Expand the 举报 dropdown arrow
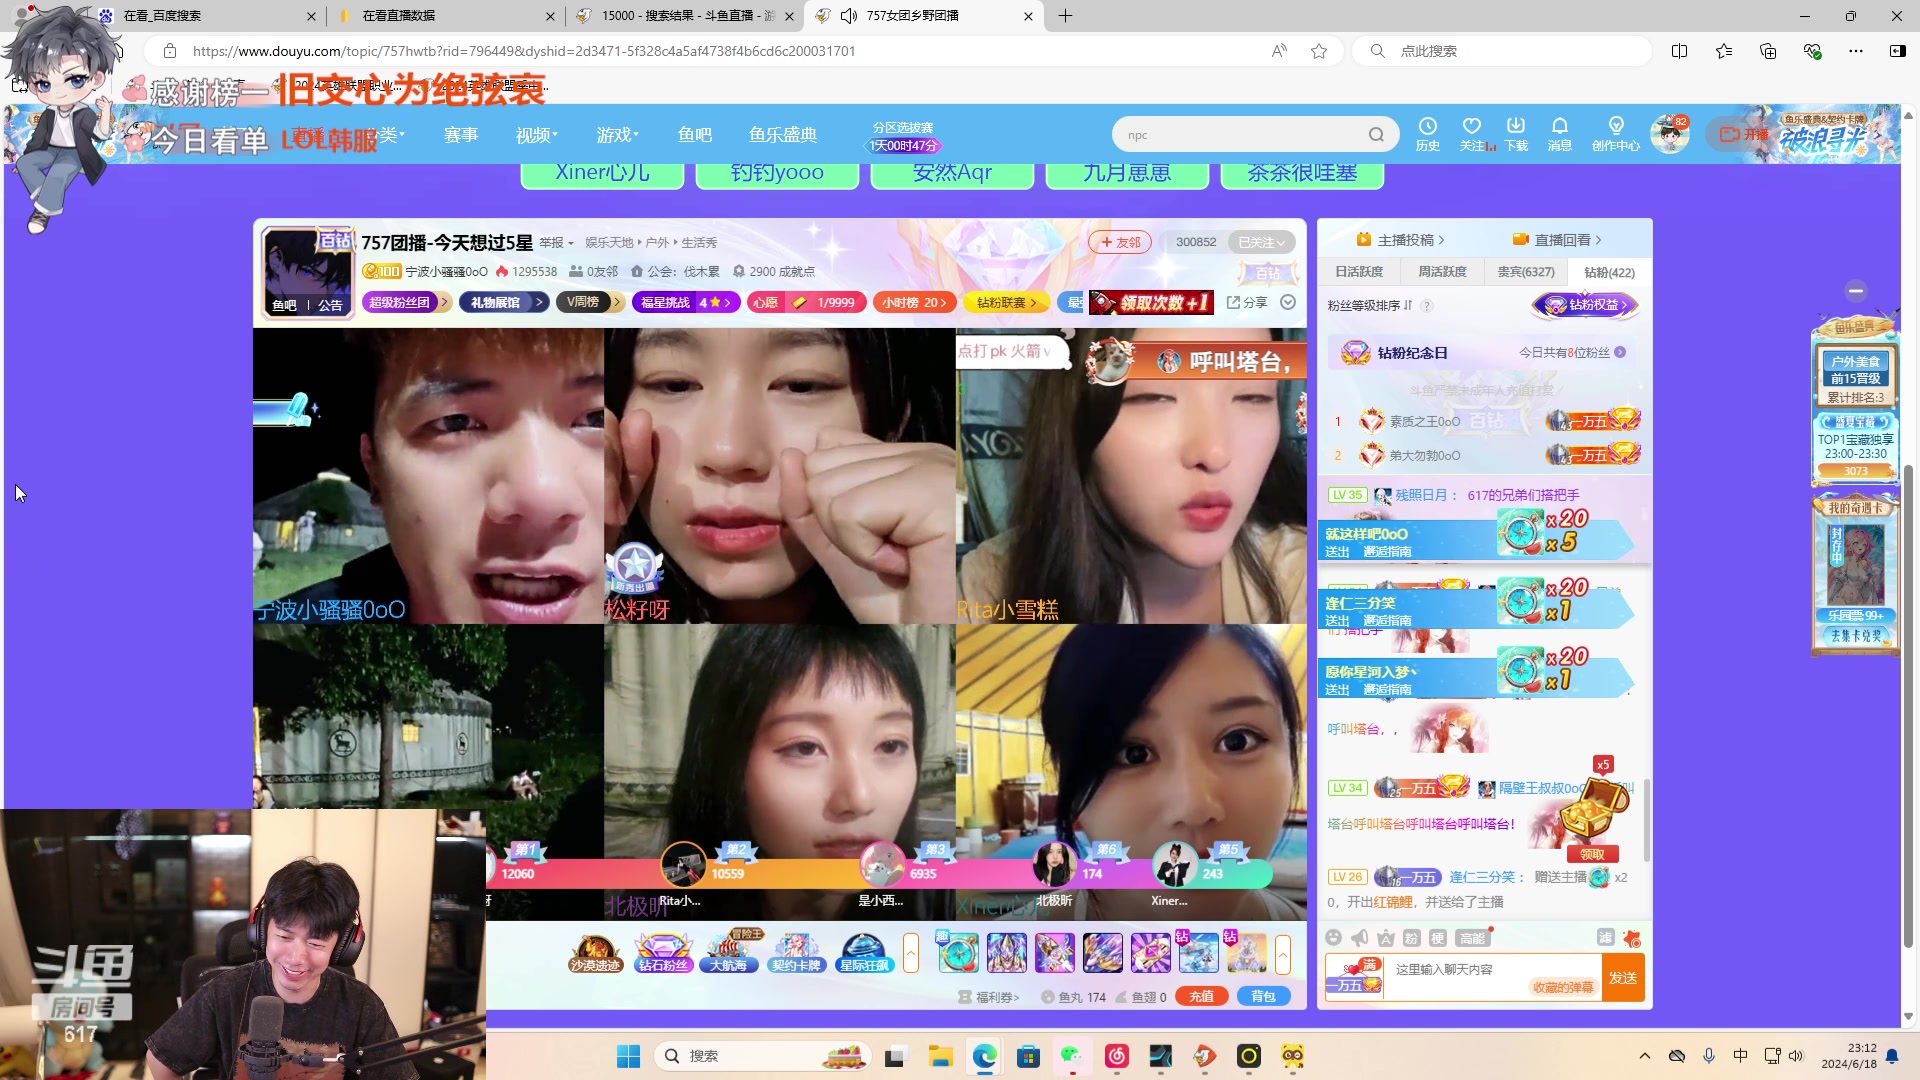Image resolution: width=1920 pixels, height=1080 pixels. pyautogui.click(x=570, y=243)
